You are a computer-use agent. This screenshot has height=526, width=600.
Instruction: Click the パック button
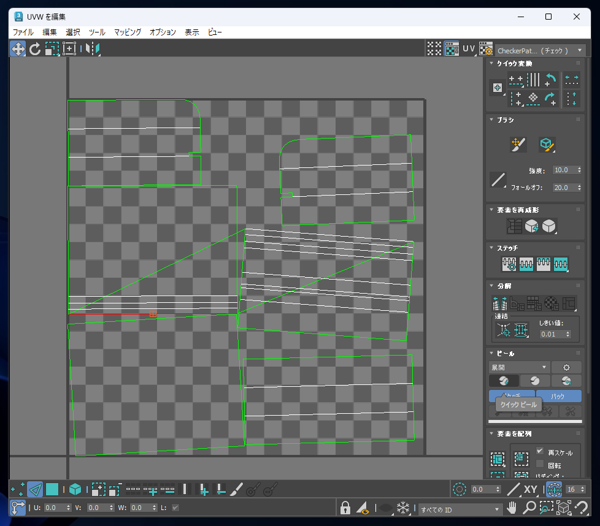(x=558, y=396)
